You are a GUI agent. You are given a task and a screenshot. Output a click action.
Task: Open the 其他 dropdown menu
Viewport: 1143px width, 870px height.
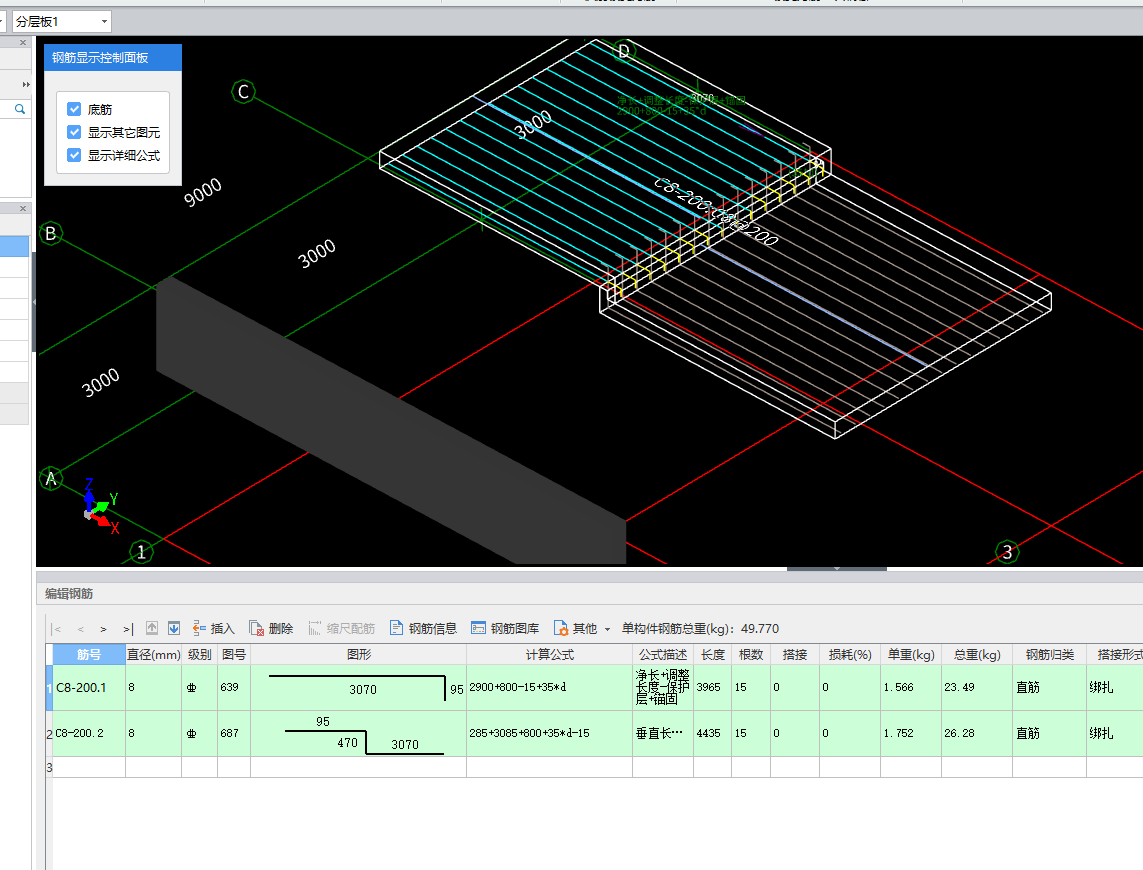[582, 629]
